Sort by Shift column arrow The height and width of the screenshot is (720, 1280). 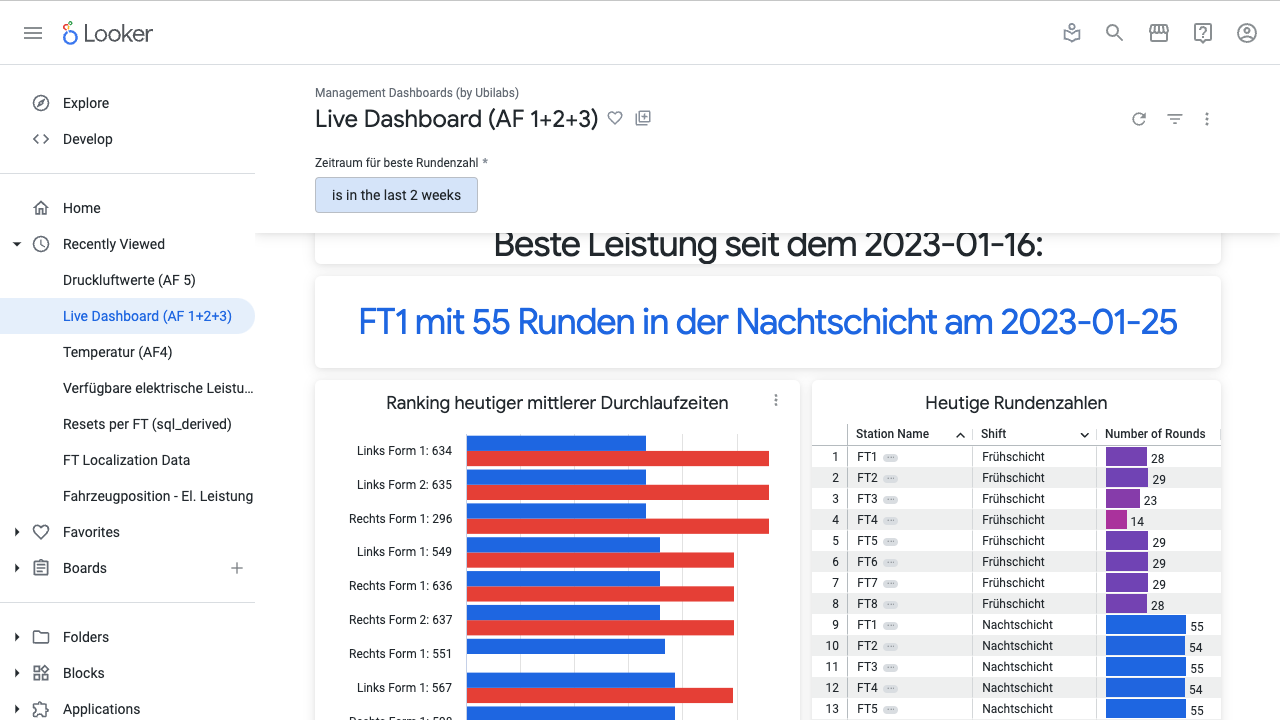1085,434
